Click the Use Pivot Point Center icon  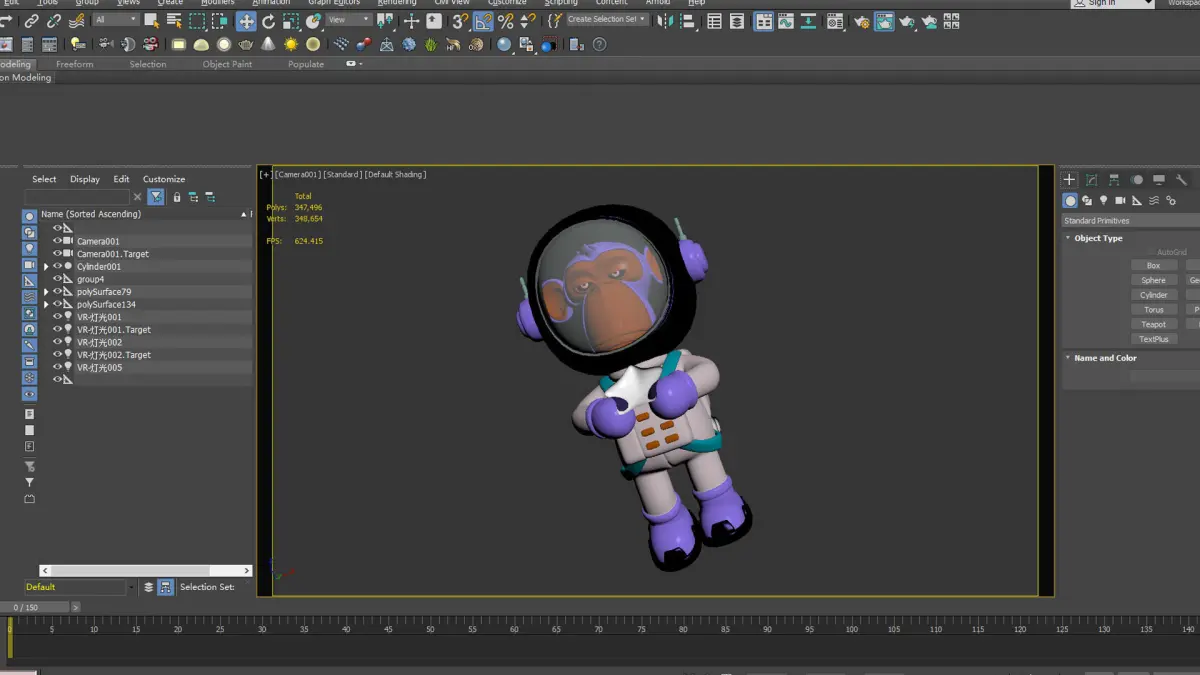[385, 21]
